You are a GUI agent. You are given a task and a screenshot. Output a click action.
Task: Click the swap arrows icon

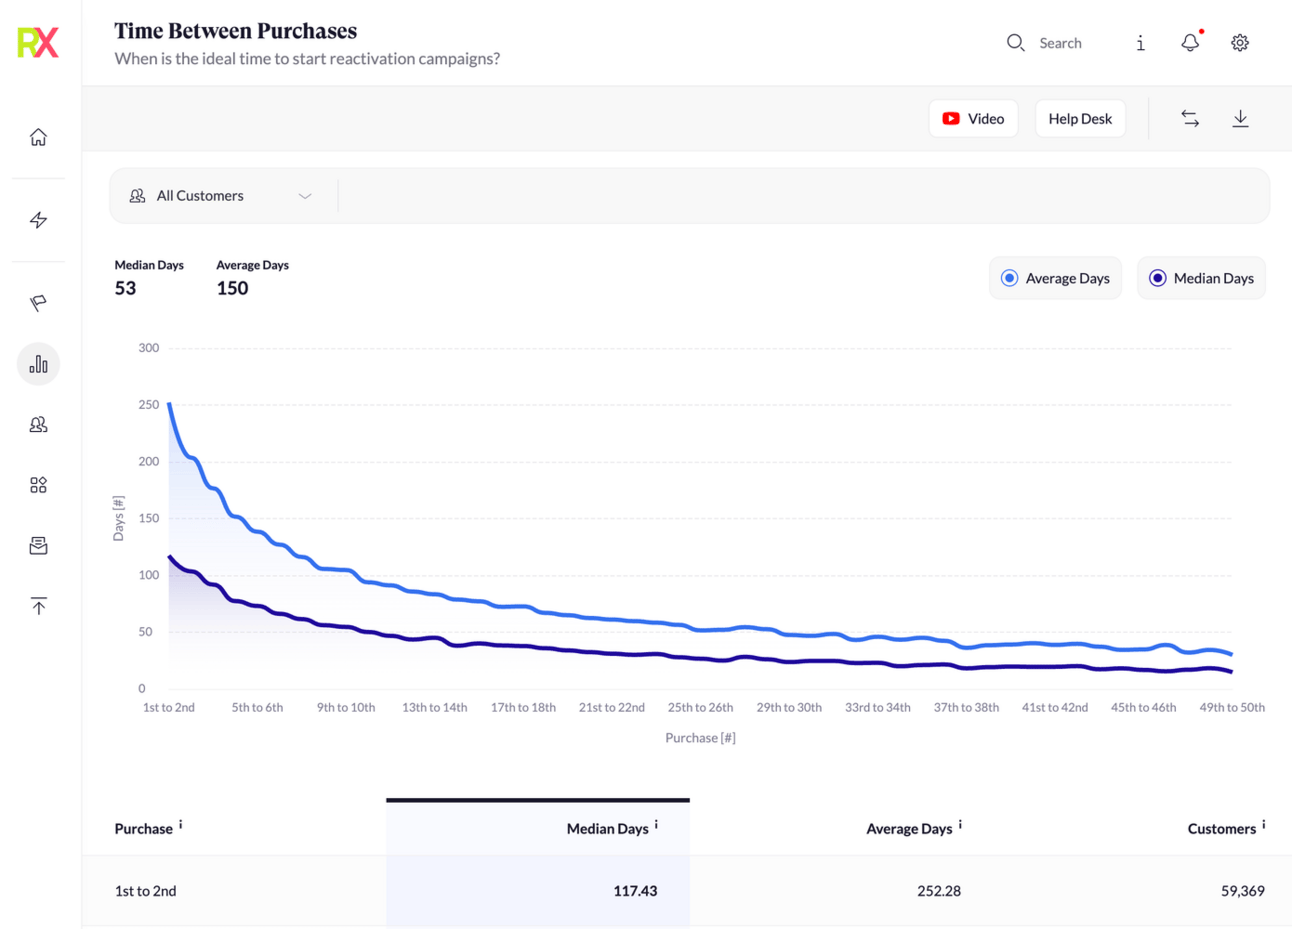[1189, 119]
